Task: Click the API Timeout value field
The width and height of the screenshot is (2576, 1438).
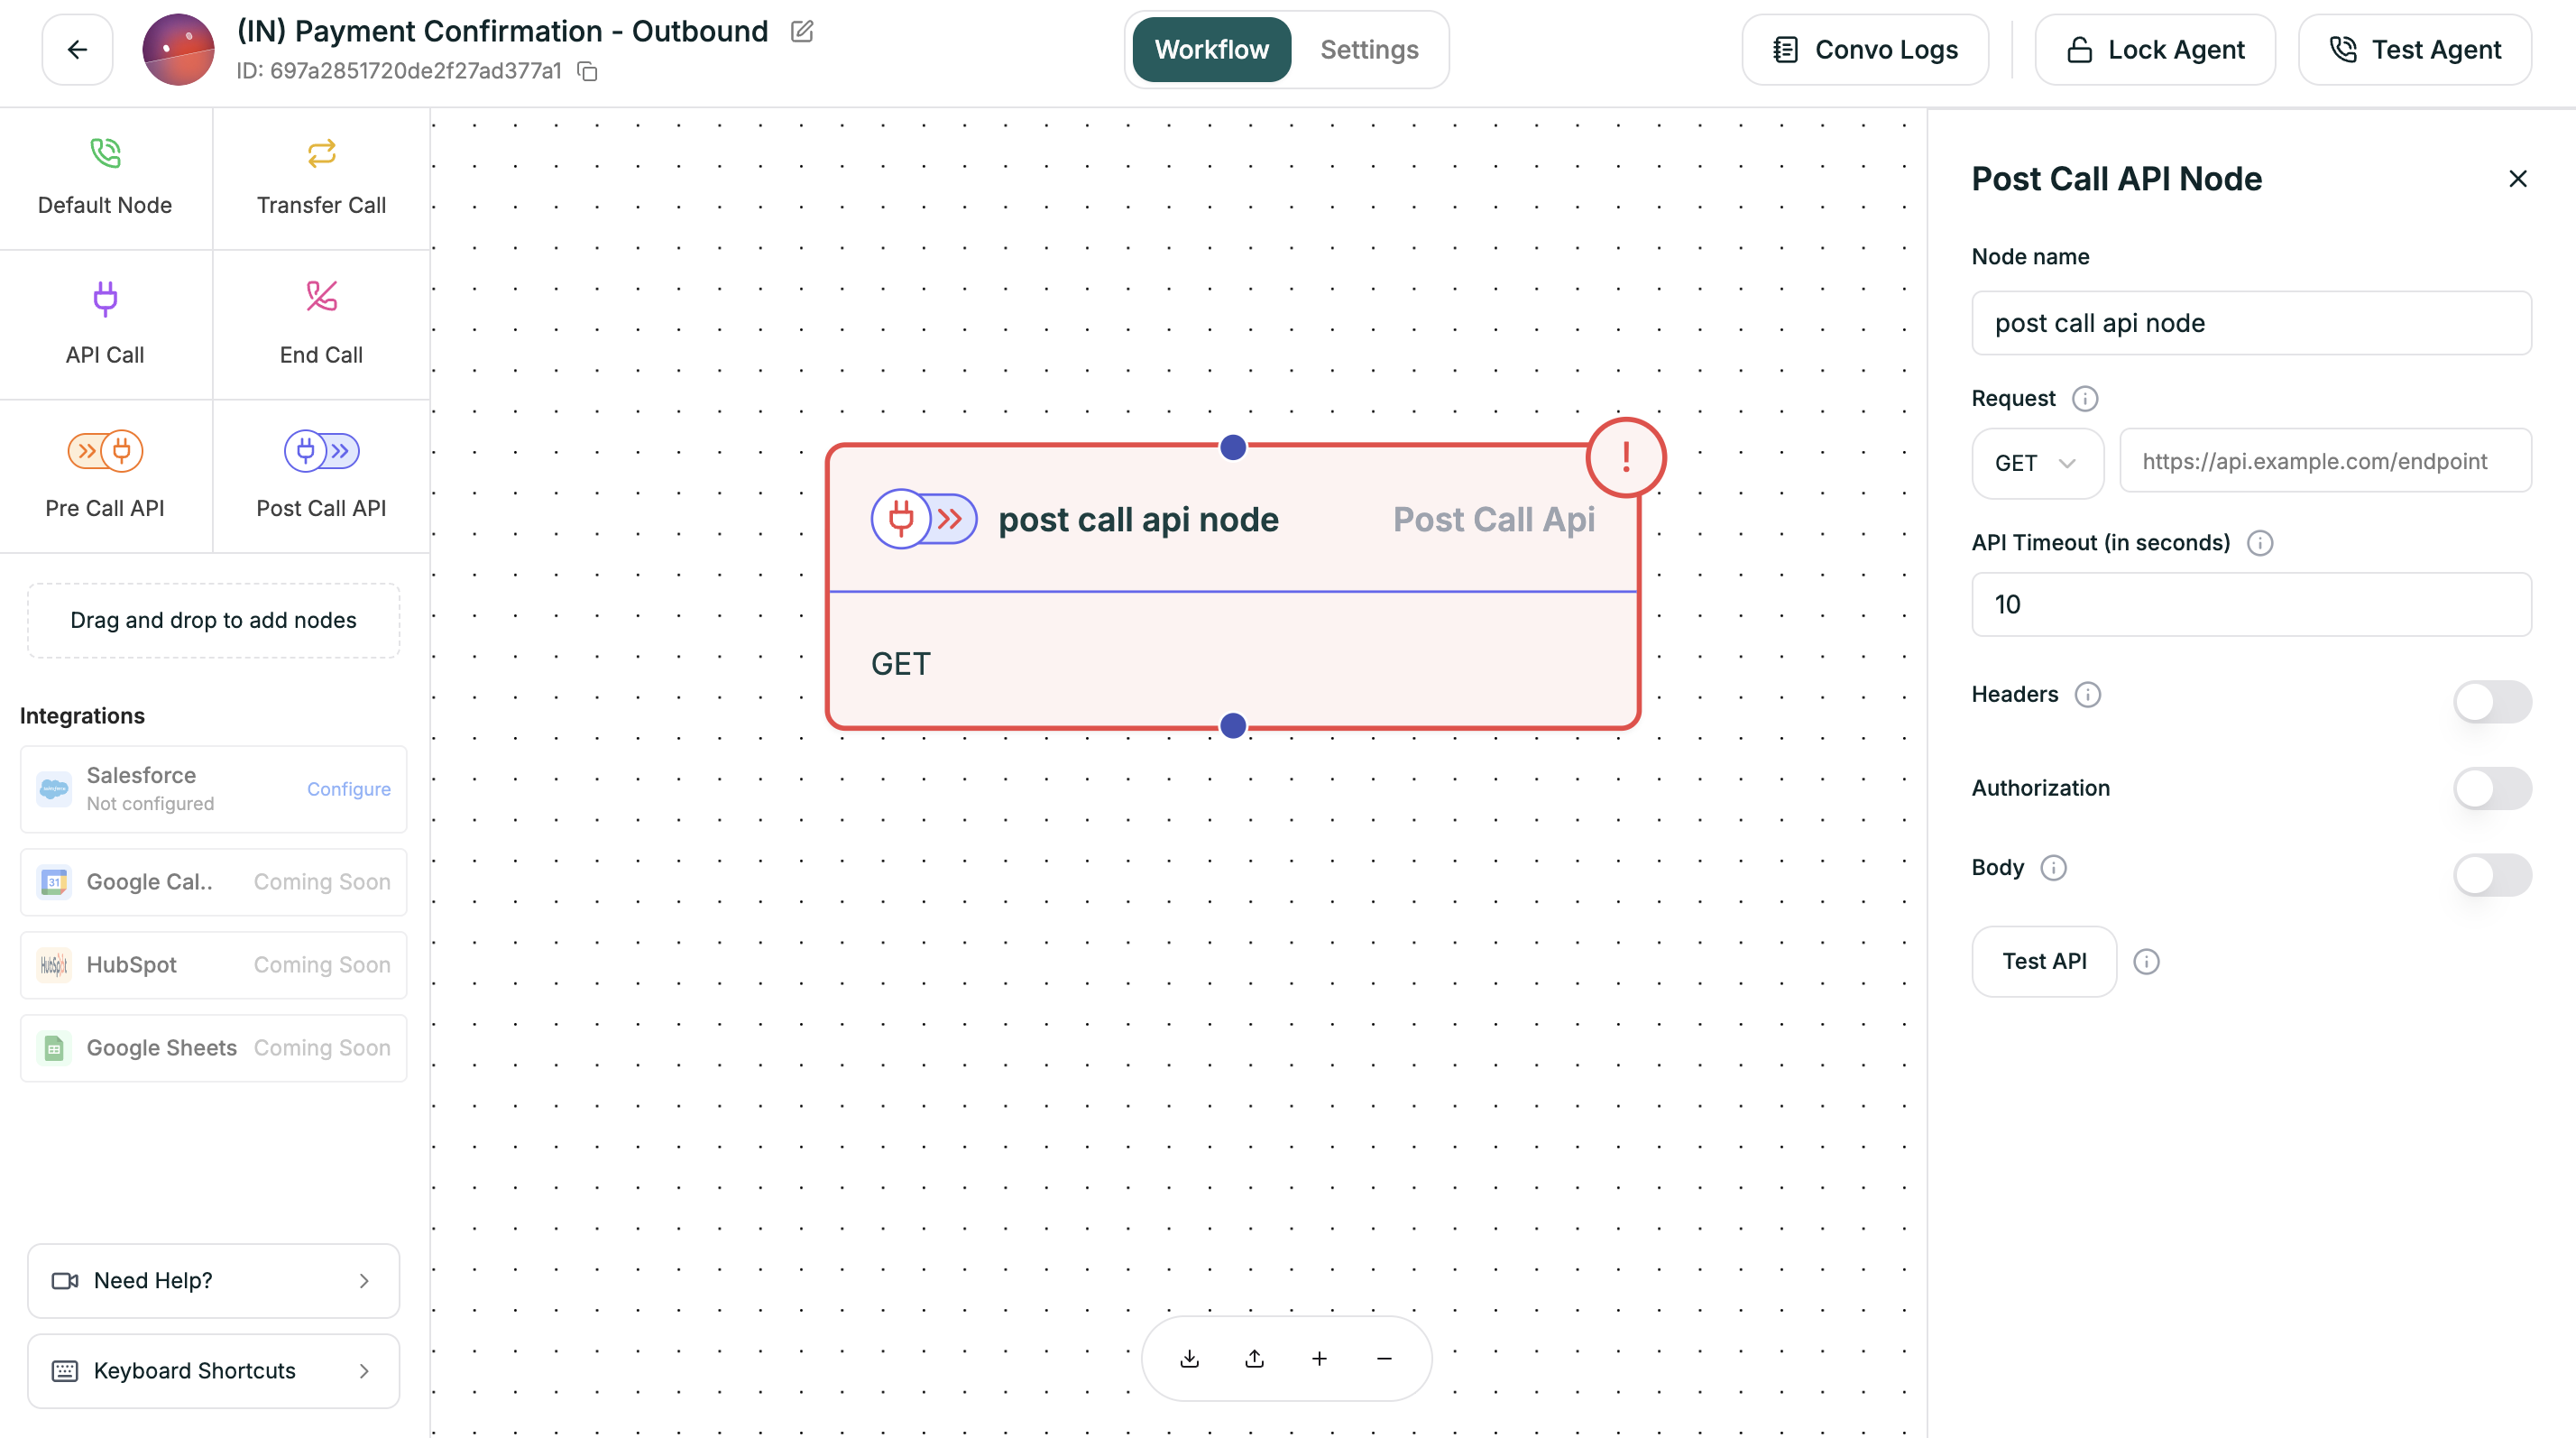Action: point(2251,604)
